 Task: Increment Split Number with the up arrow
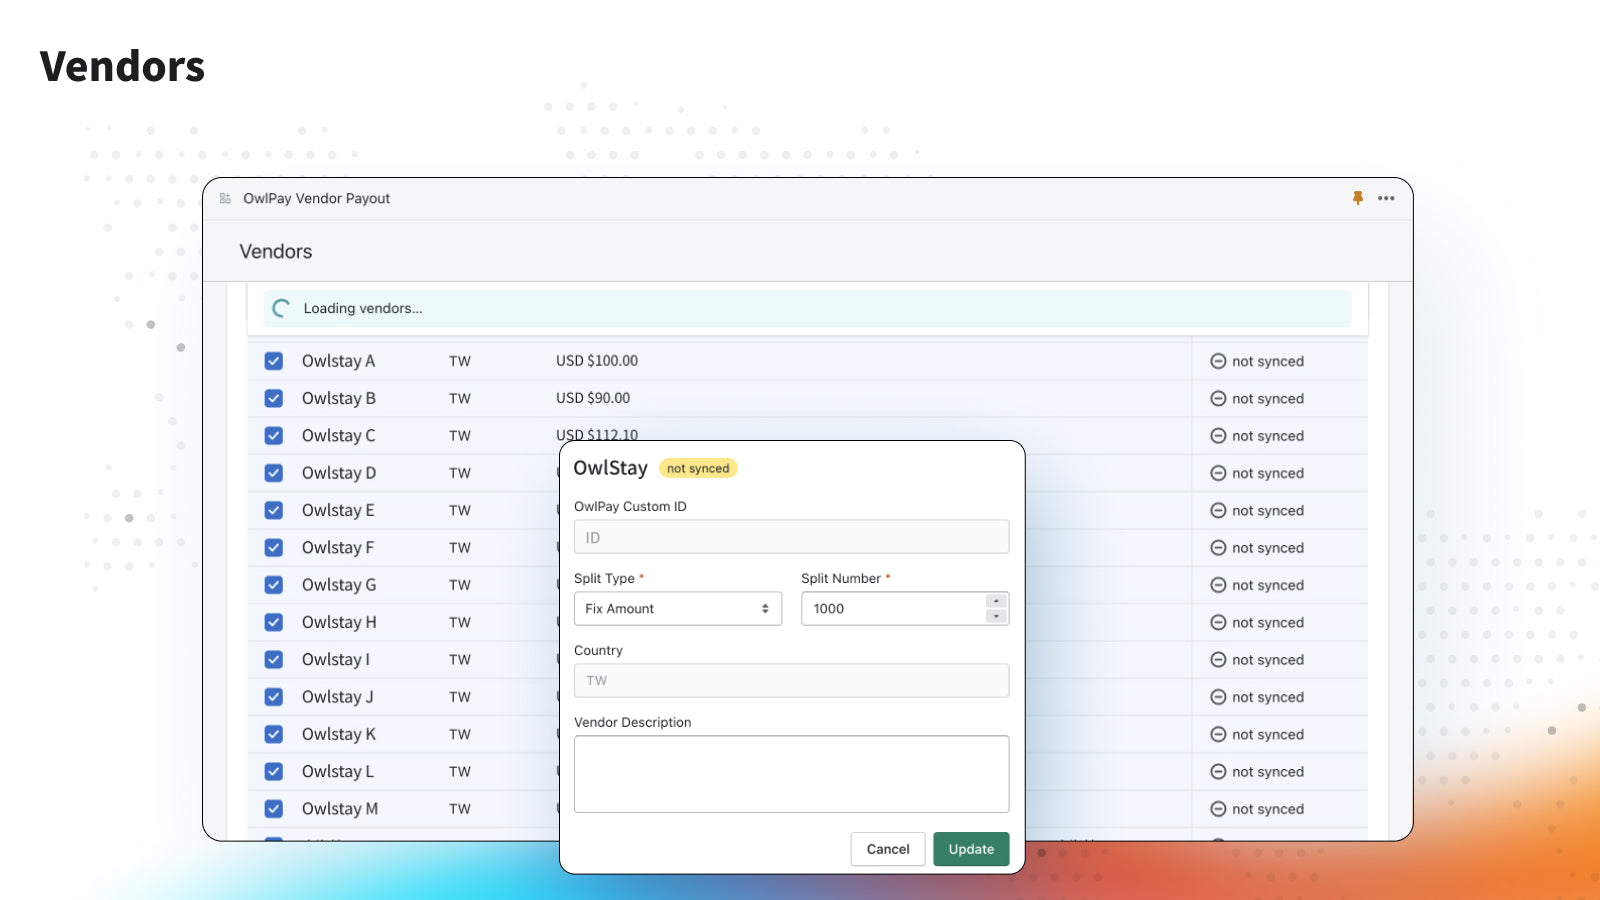tap(995, 602)
